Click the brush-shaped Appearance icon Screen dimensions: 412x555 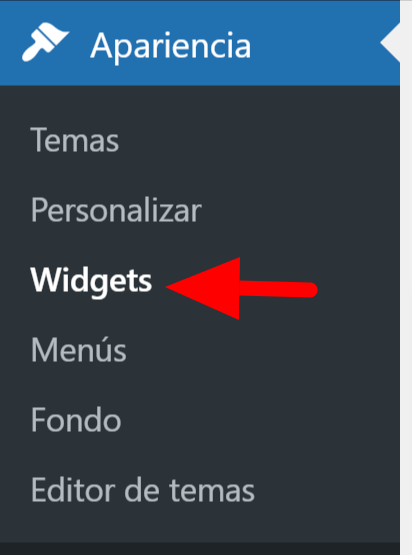point(45,42)
